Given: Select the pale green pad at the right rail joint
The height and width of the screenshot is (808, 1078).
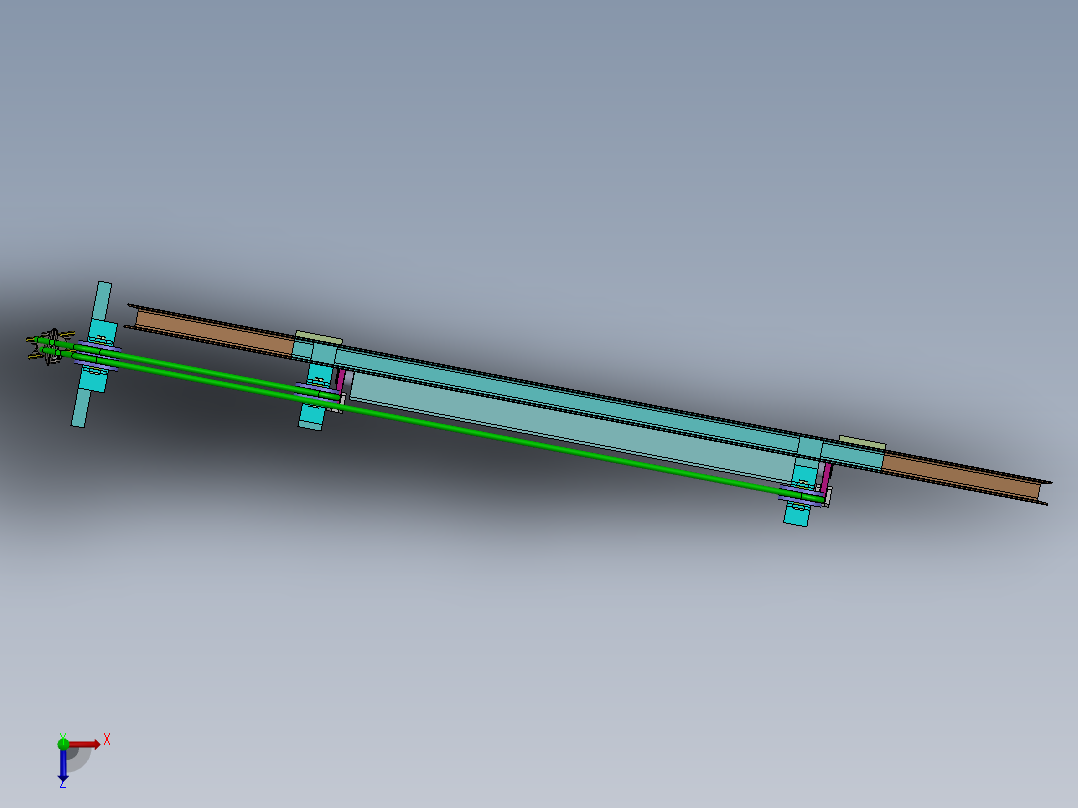Looking at the screenshot, I should 863,443.
